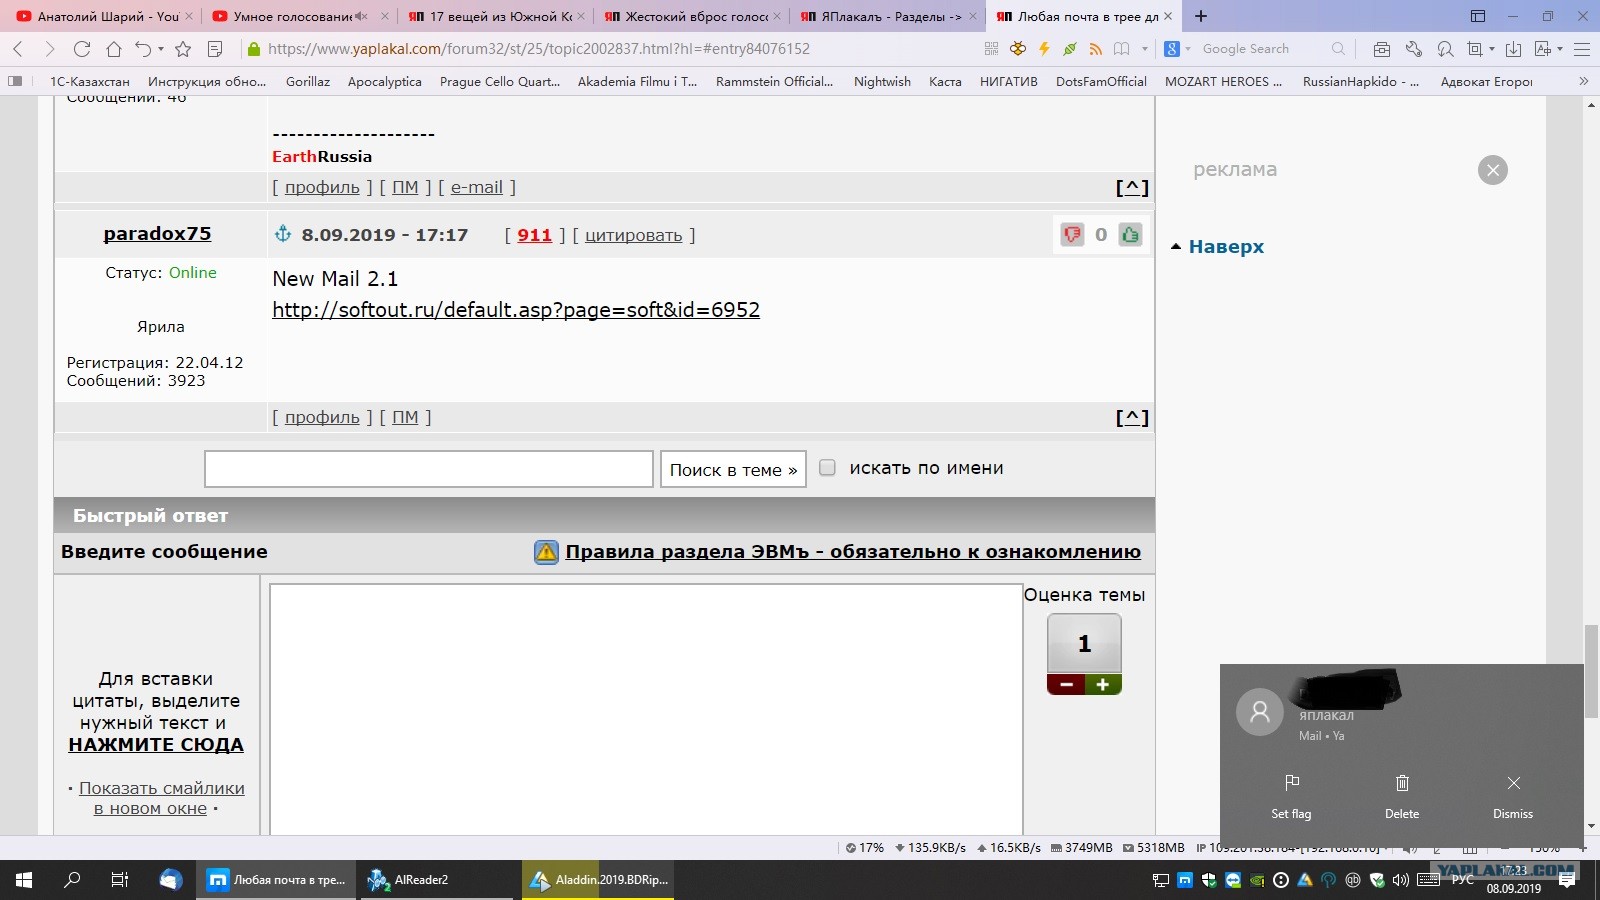Open the Gorillaz bookmark
1600x900 pixels.
pyautogui.click(x=308, y=81)
